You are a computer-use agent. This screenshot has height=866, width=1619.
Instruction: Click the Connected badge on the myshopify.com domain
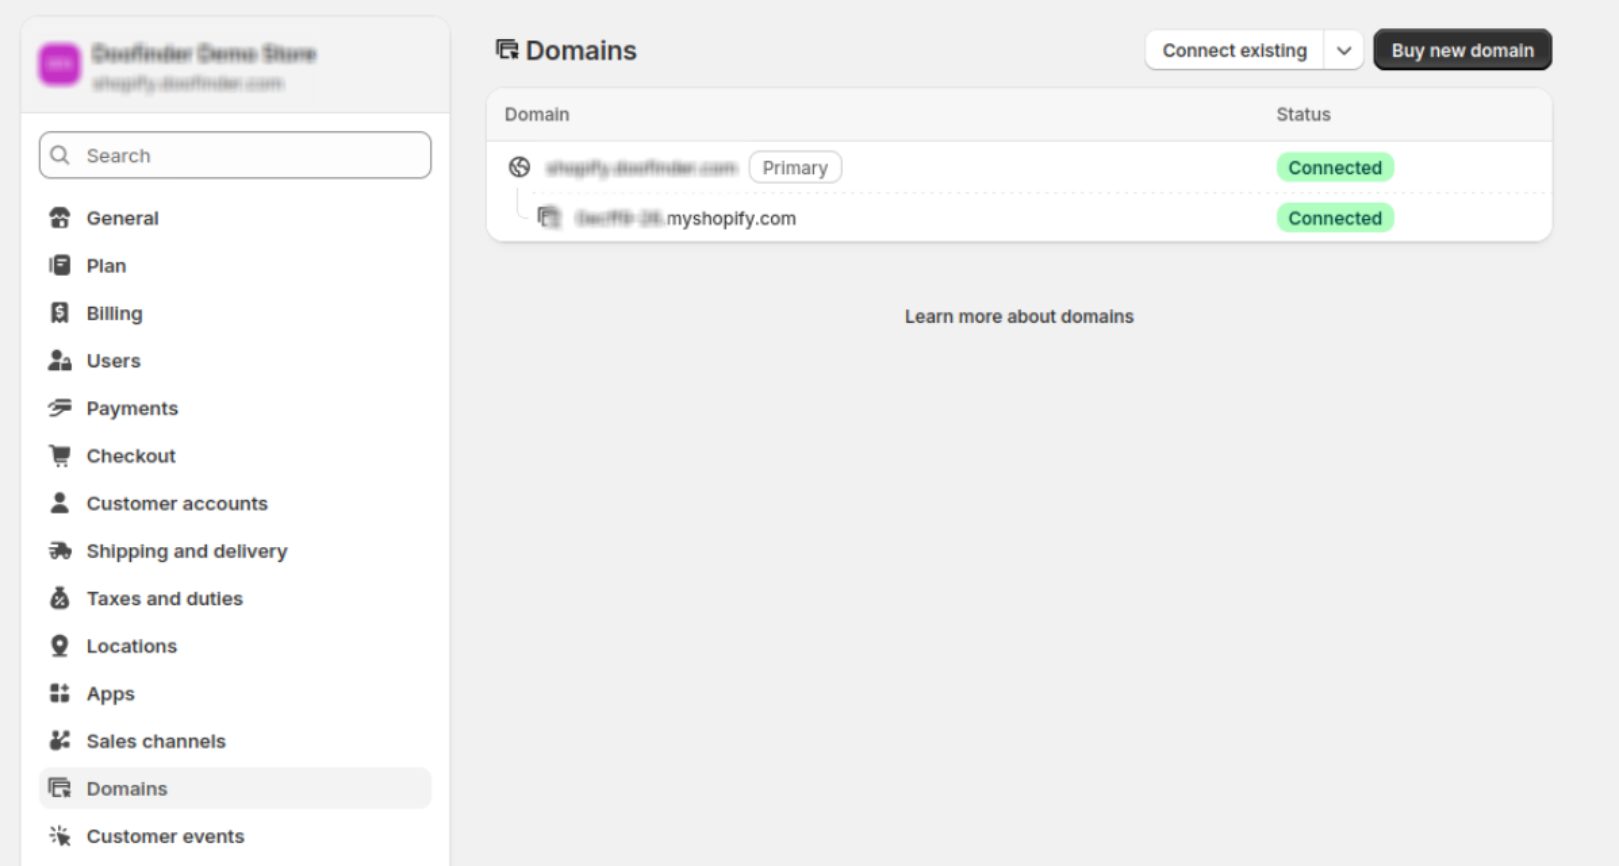pyautogui.click(x=1335, y=218)
